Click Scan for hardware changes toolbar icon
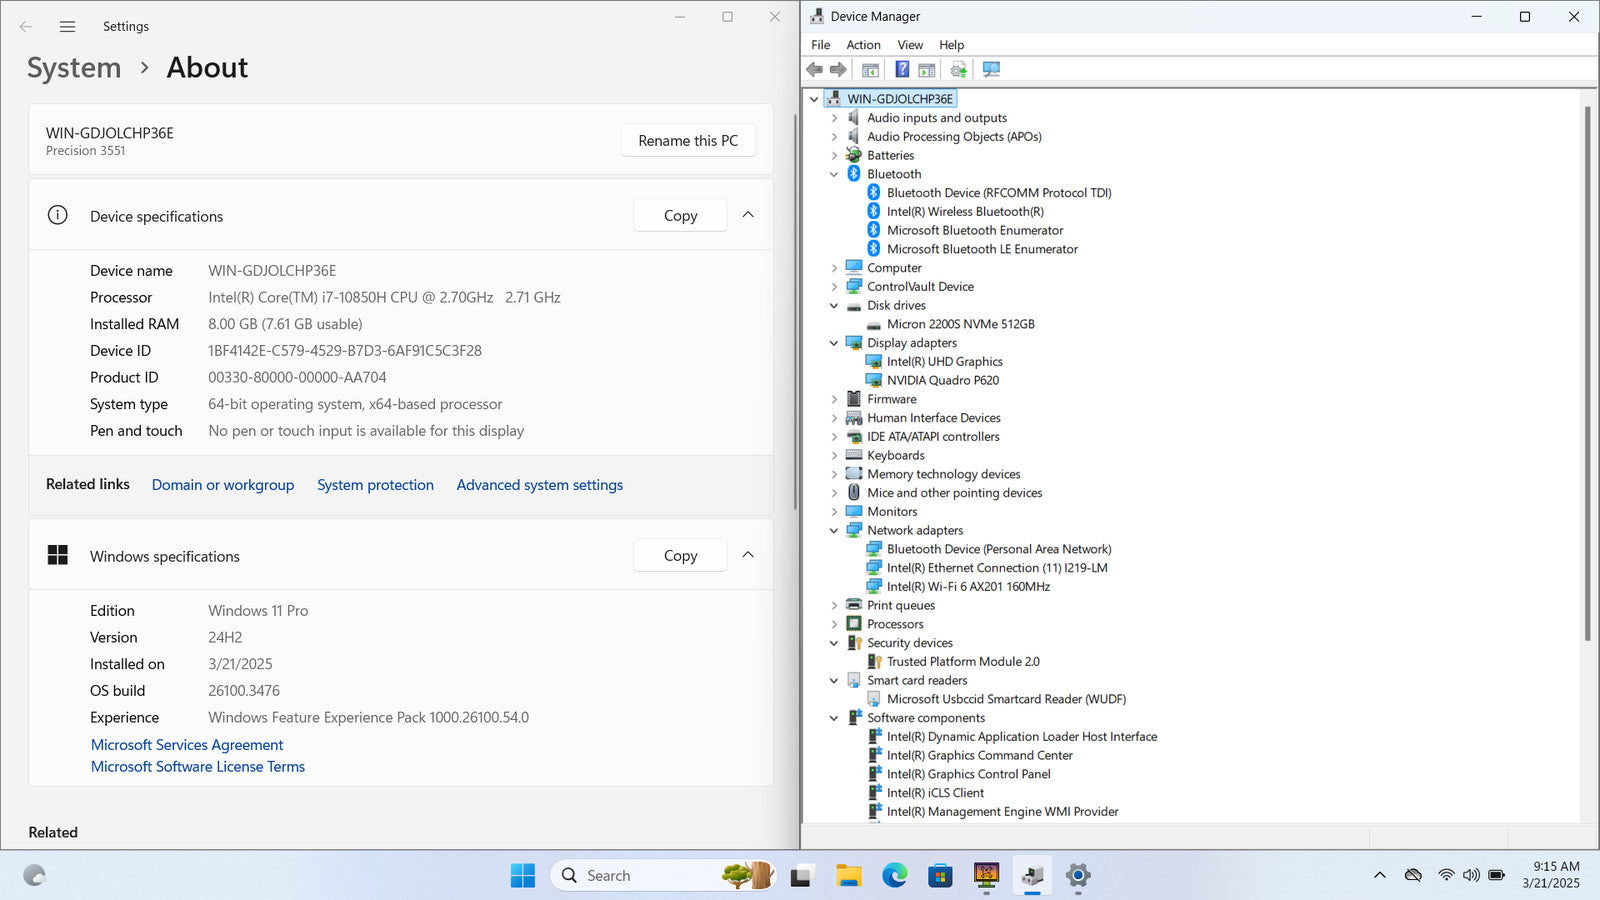 click(x=991, y=70)
